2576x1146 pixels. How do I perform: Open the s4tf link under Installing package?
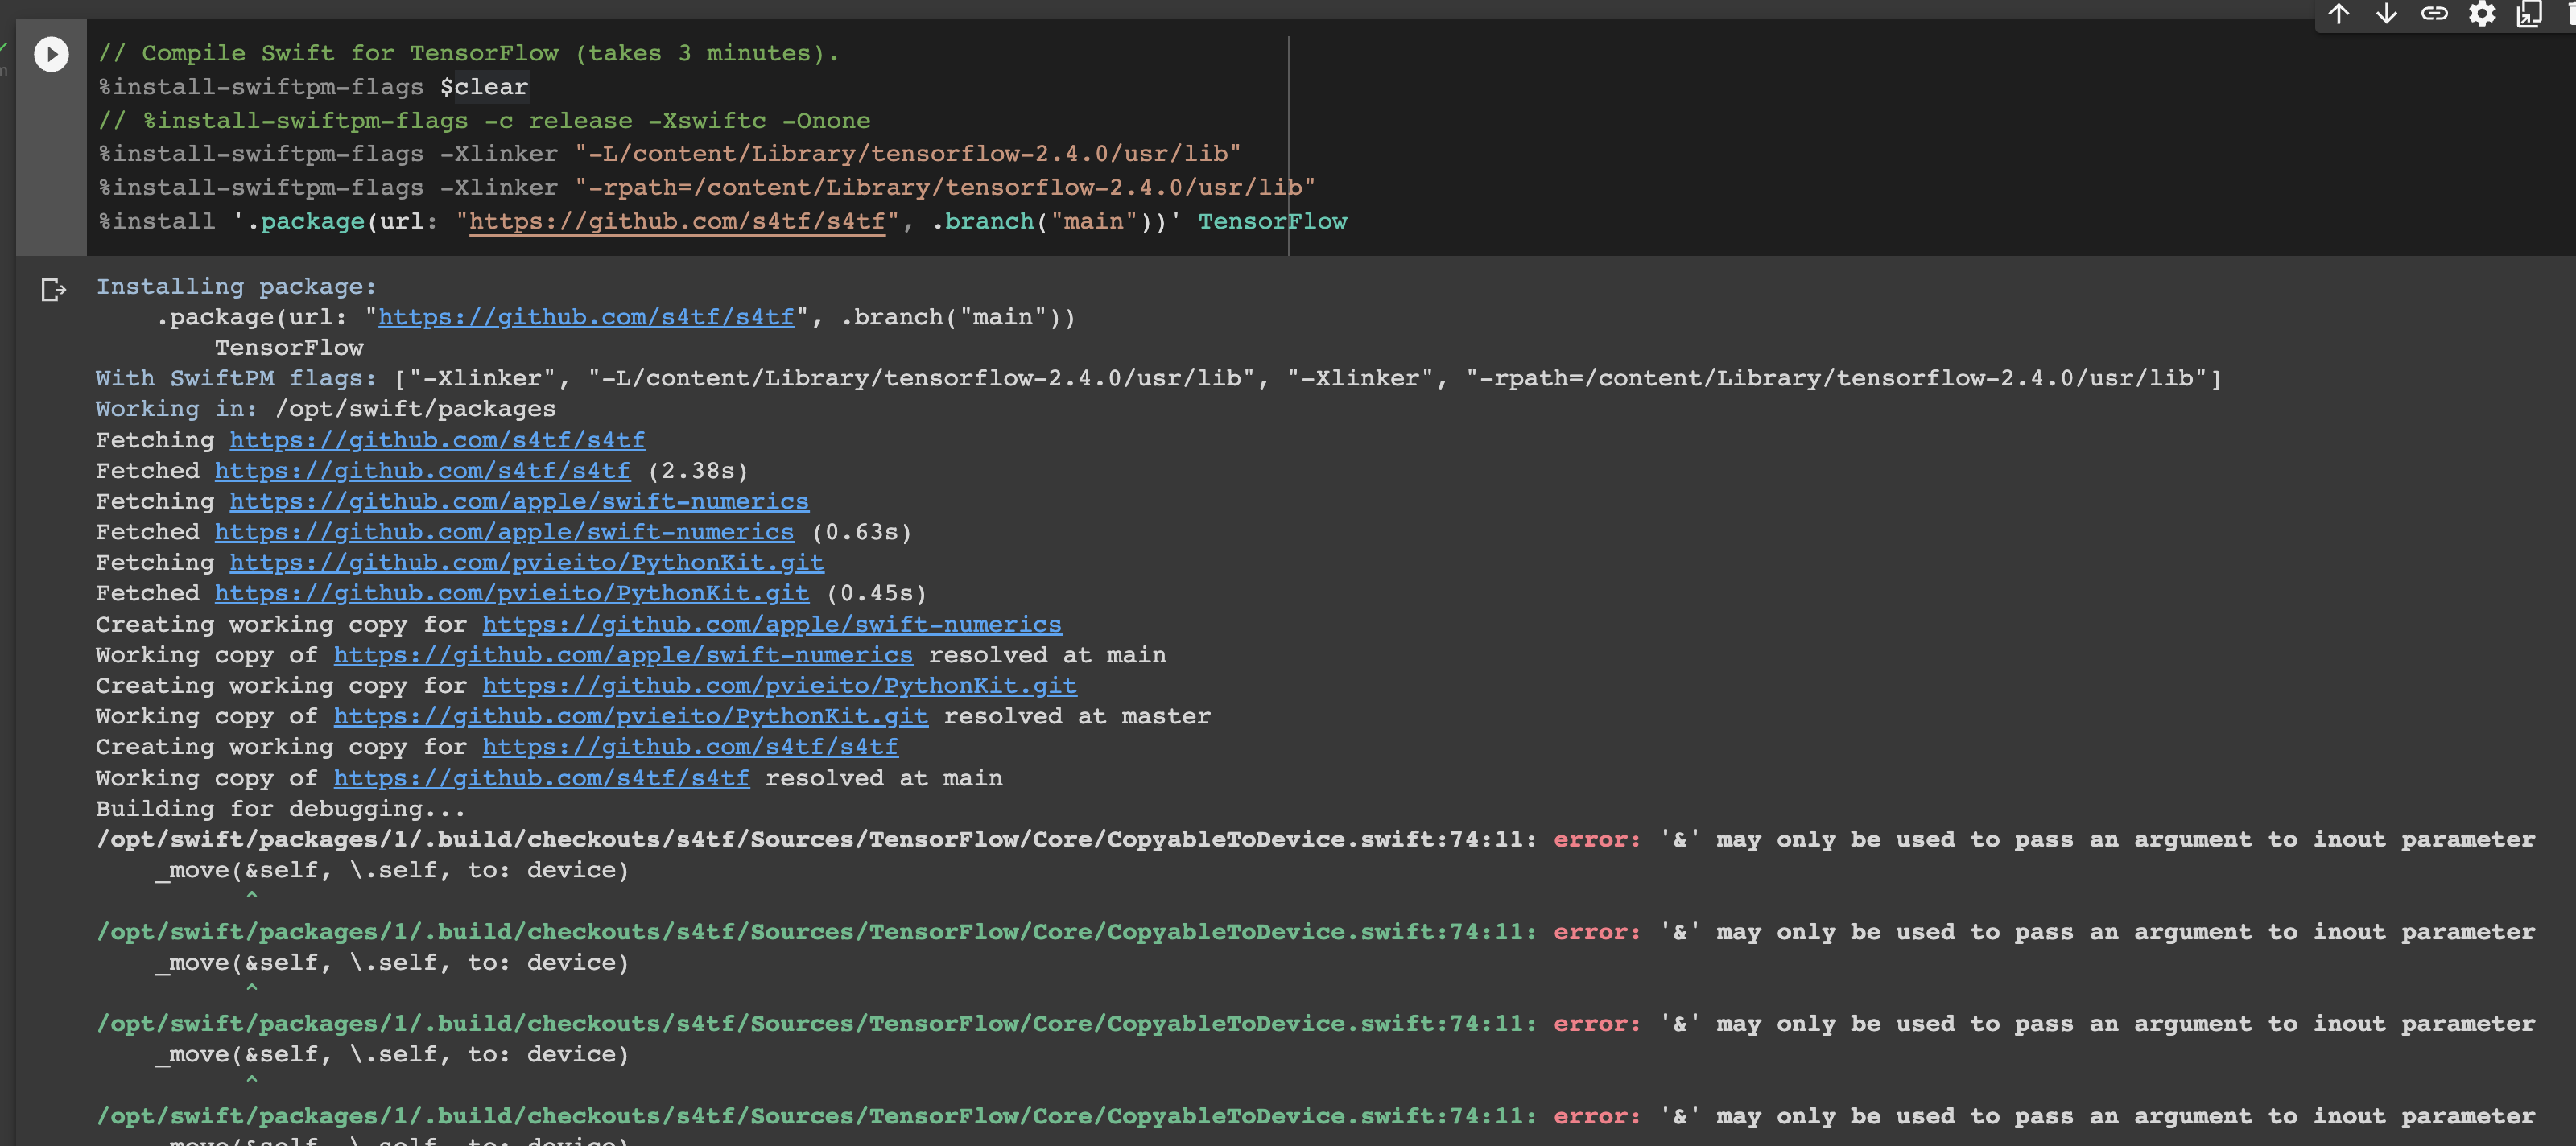tap(586, 317)
